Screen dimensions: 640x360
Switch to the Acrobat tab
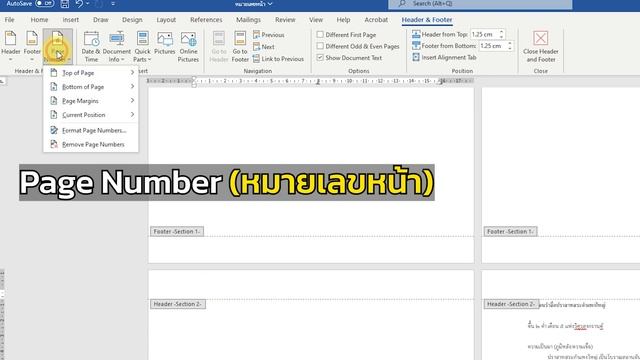376,20
